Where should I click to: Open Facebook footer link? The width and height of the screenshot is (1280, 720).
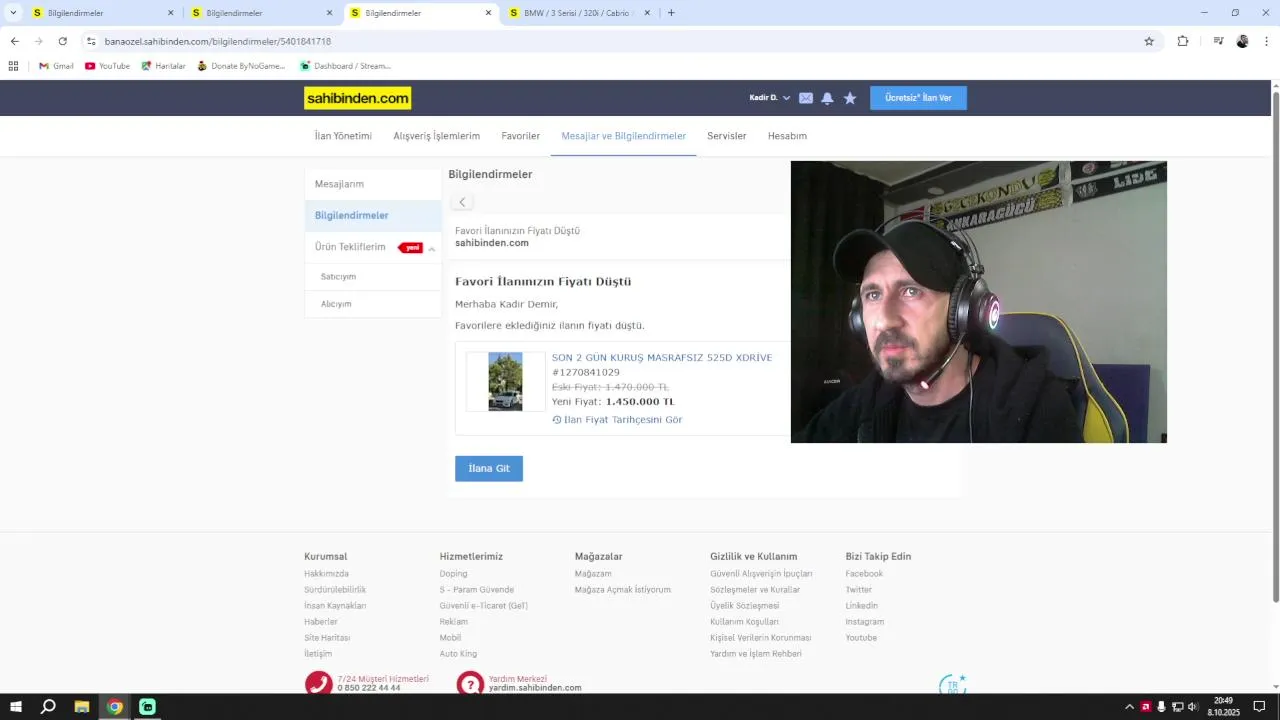click(x=864, y=574)
